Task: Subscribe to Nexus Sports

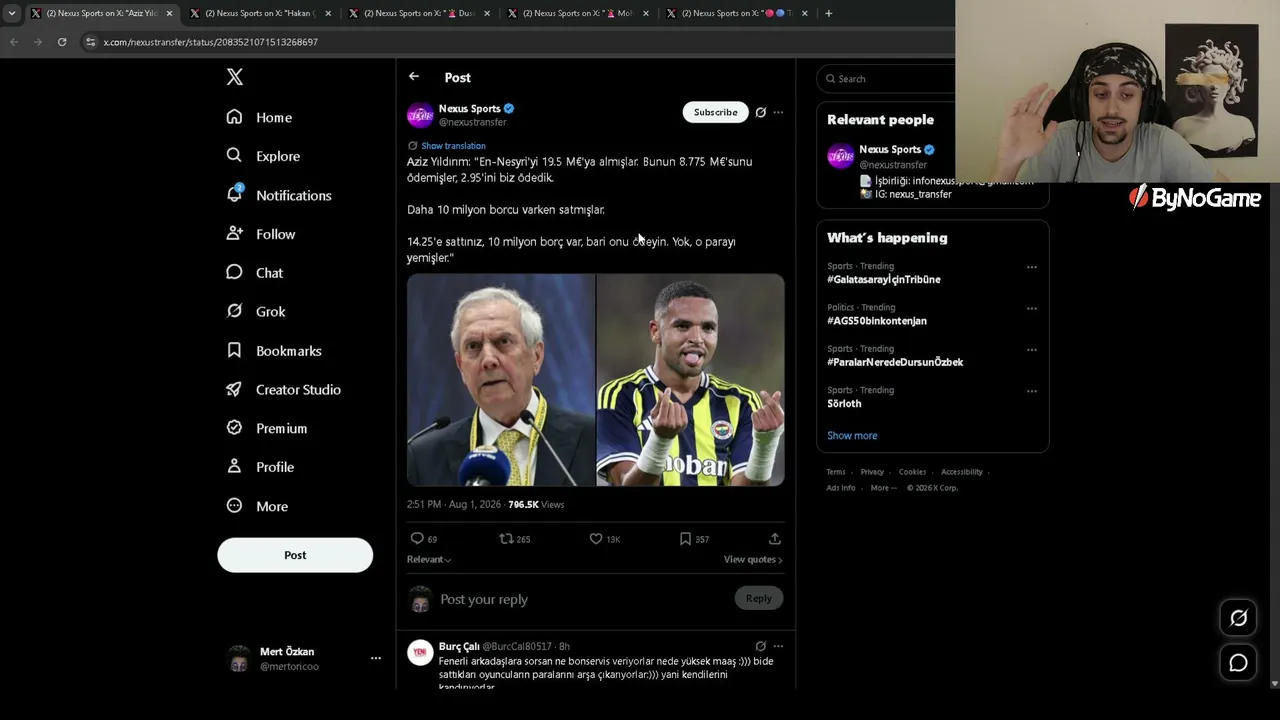Action: 716,112
